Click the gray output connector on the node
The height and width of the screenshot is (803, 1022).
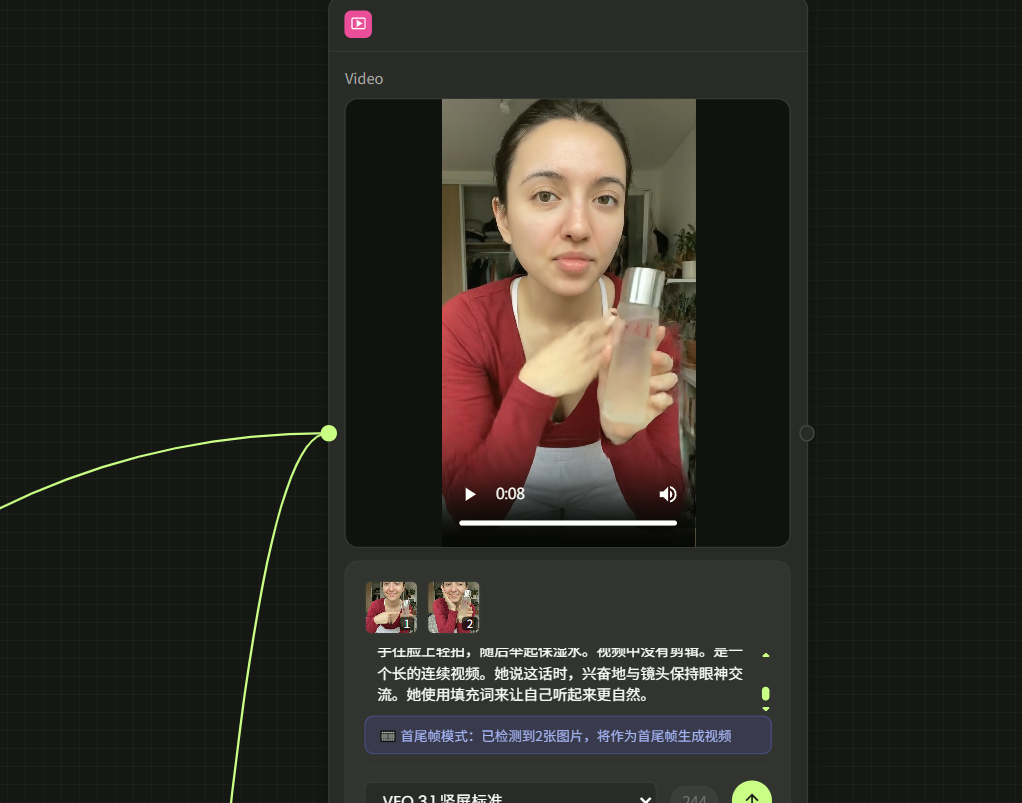pos(807,433)
